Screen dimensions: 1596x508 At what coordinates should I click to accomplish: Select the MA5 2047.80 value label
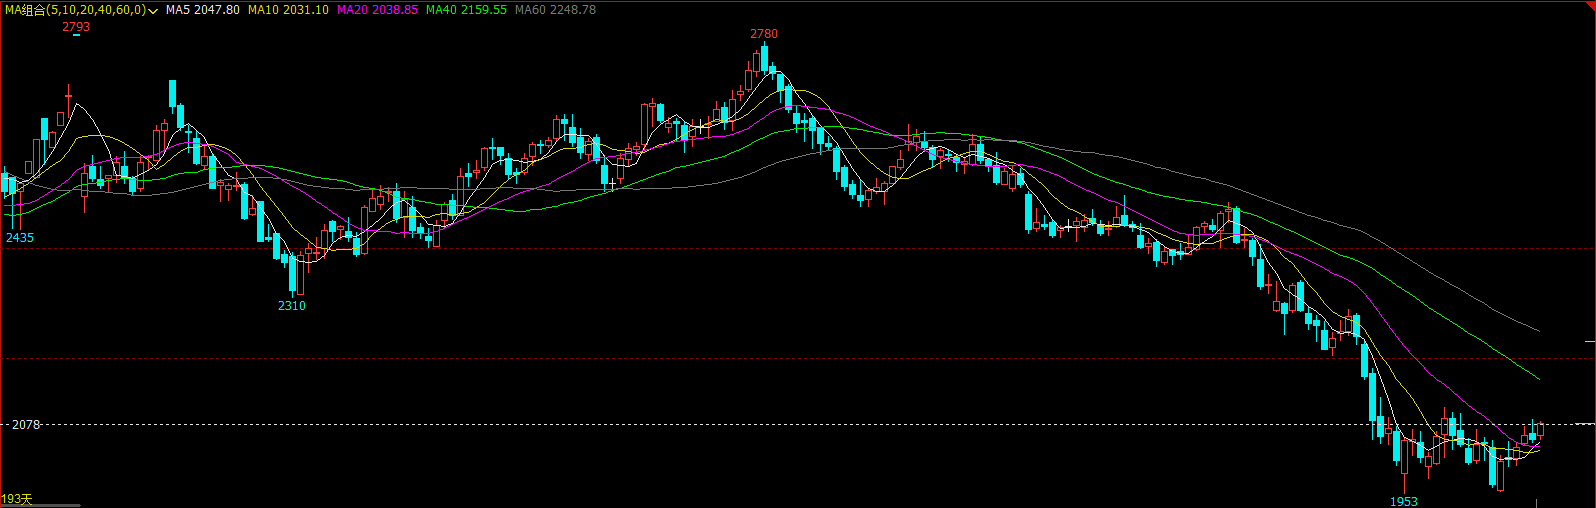(203, 10)
